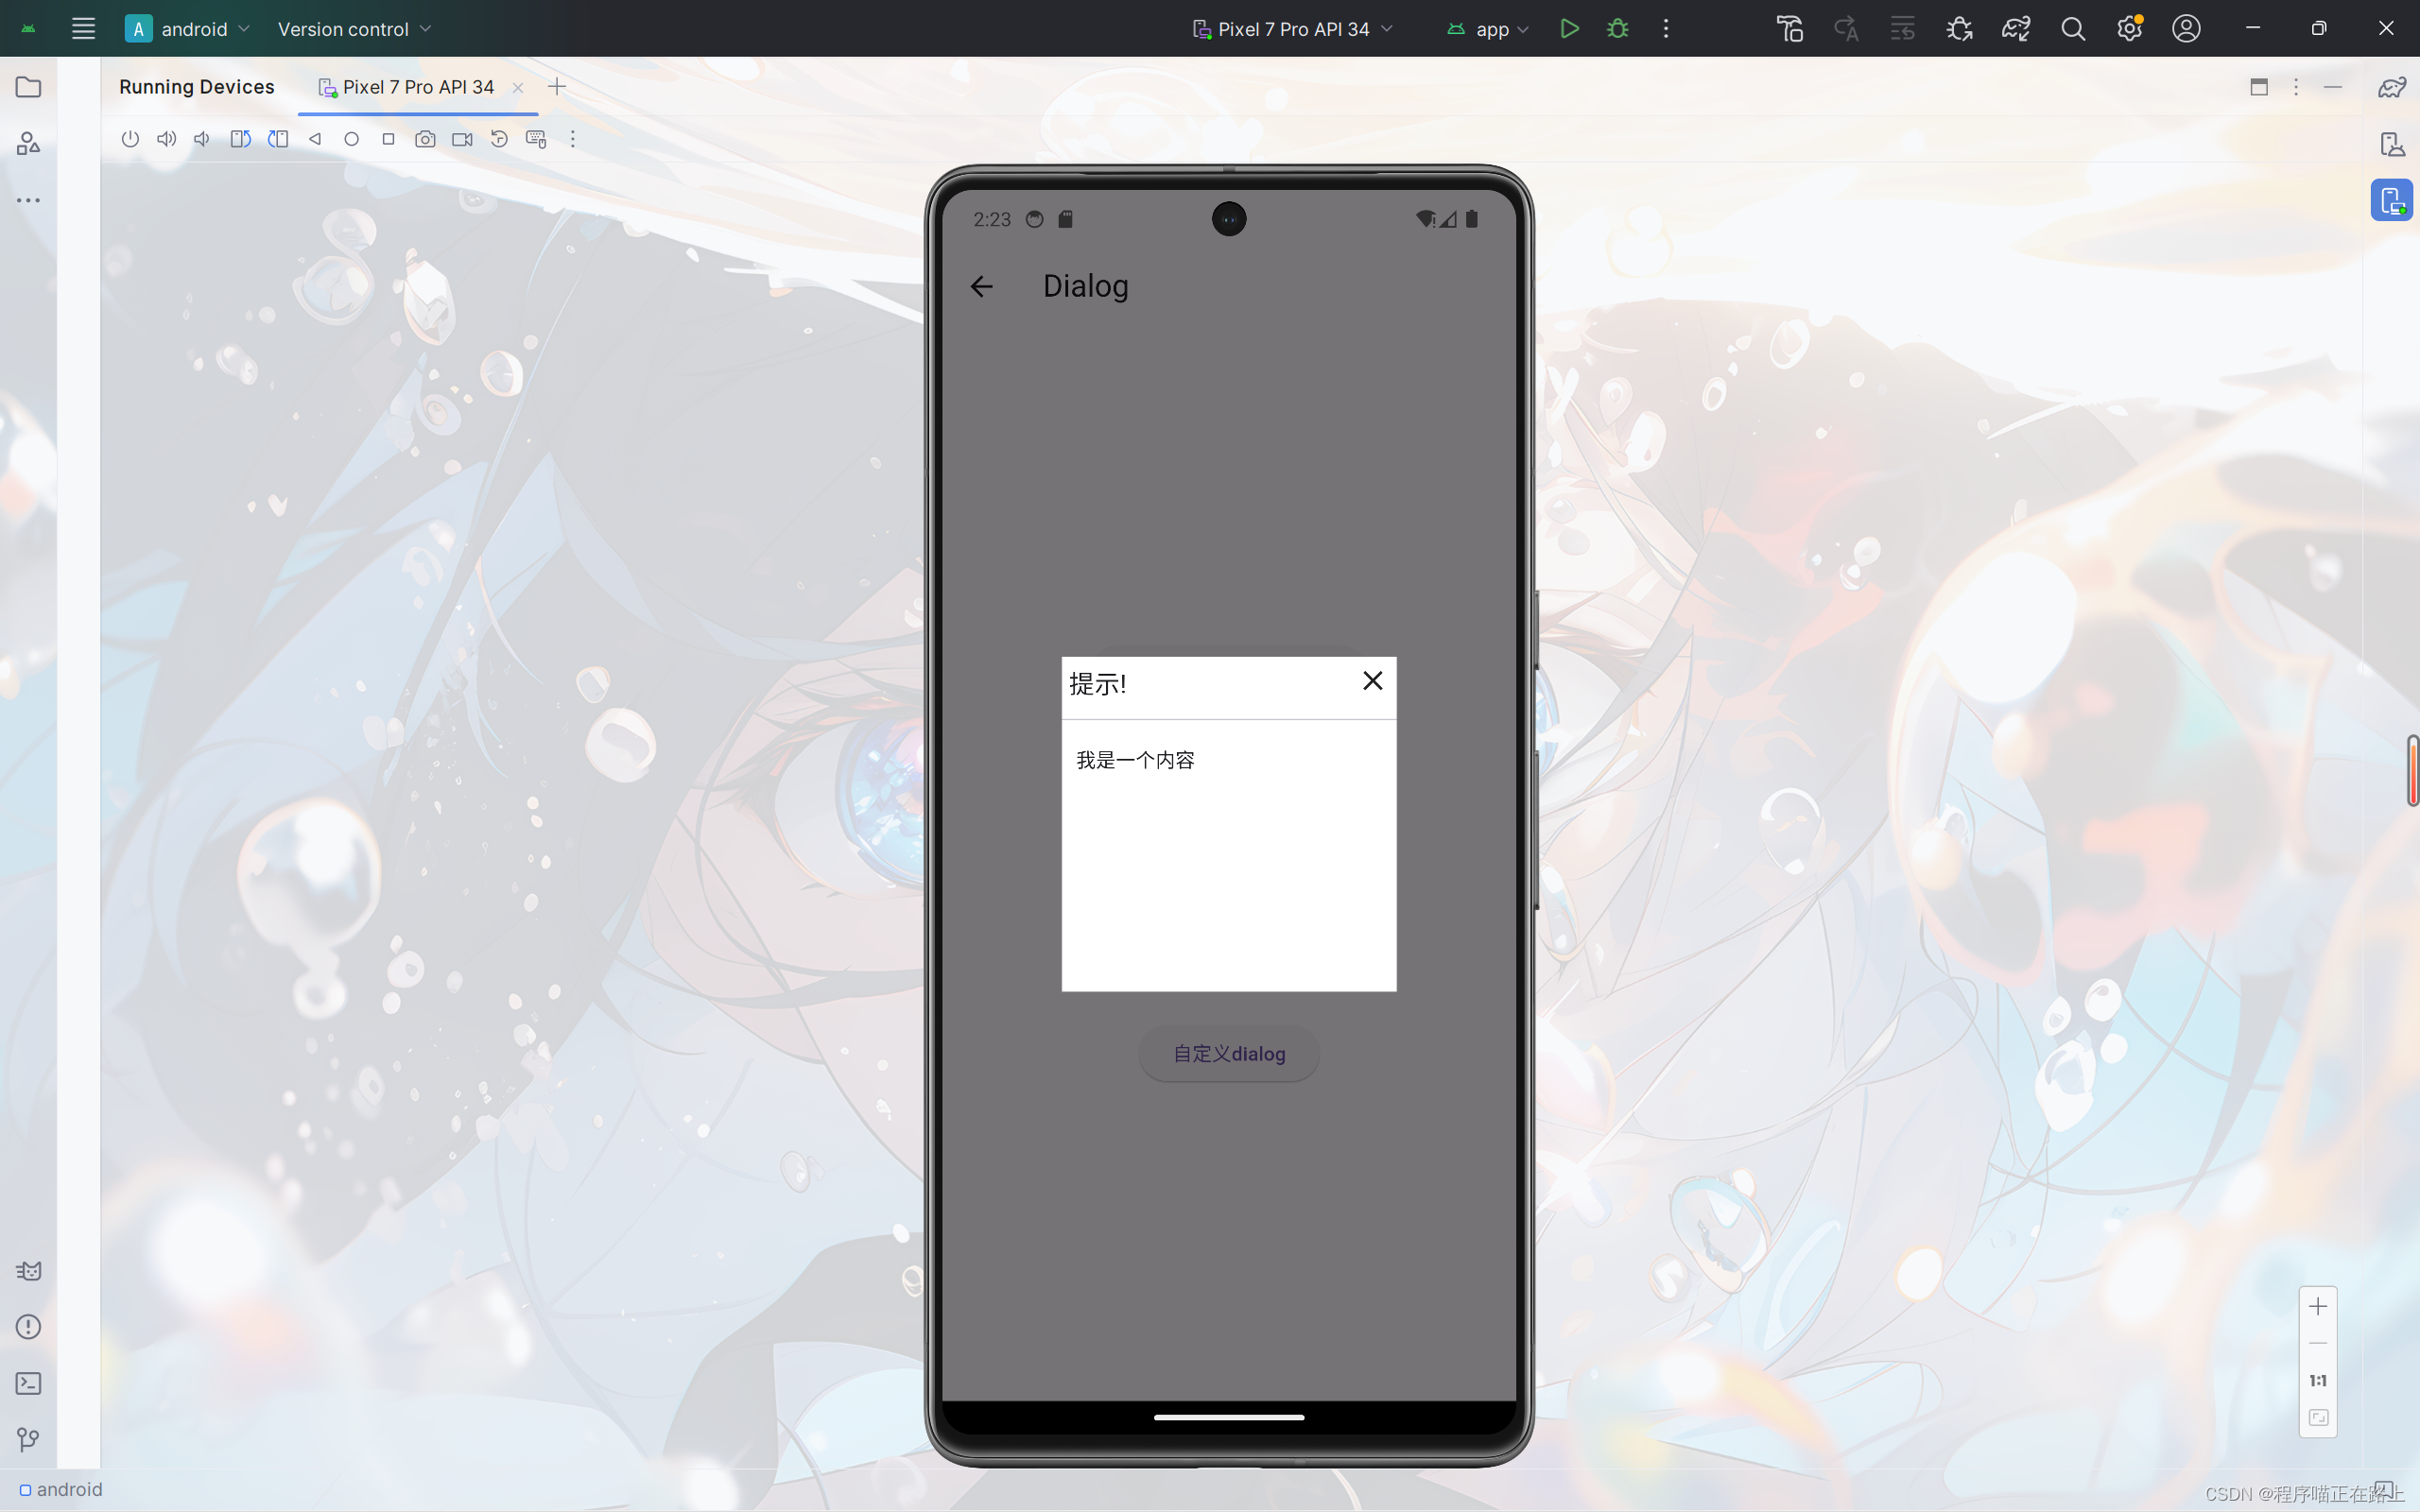Click the back arrow on Dialog screen
This screenshot has width=2420, height=1512.
[x=981, y=285]
